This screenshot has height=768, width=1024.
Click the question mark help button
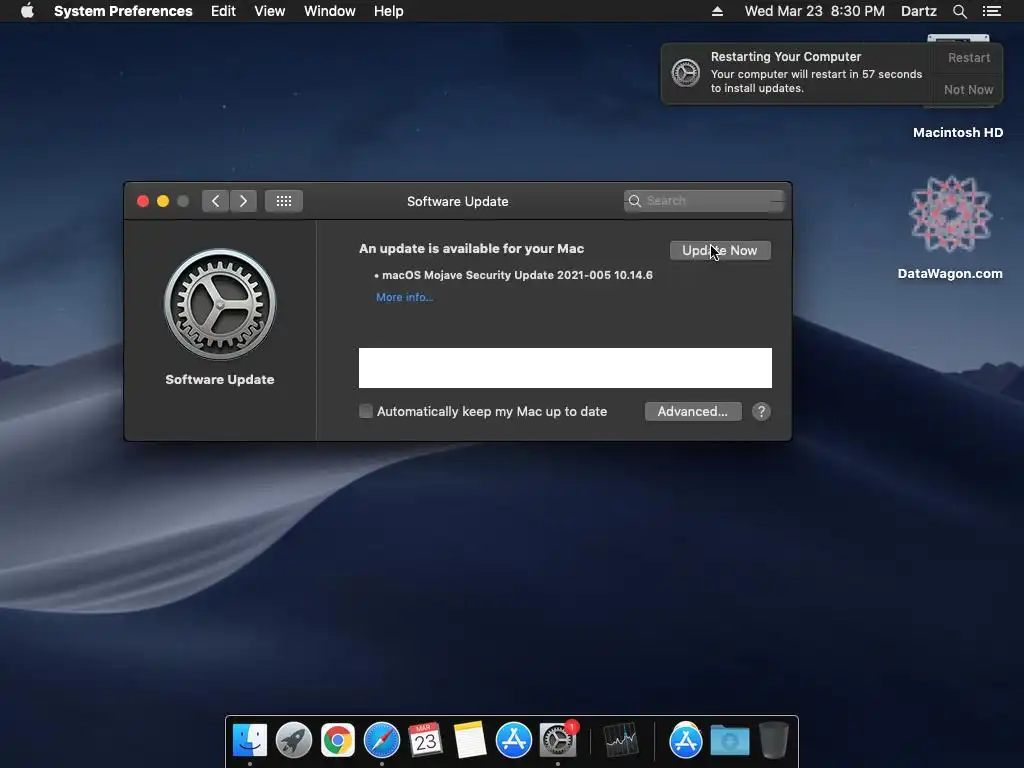coord(761,411)
